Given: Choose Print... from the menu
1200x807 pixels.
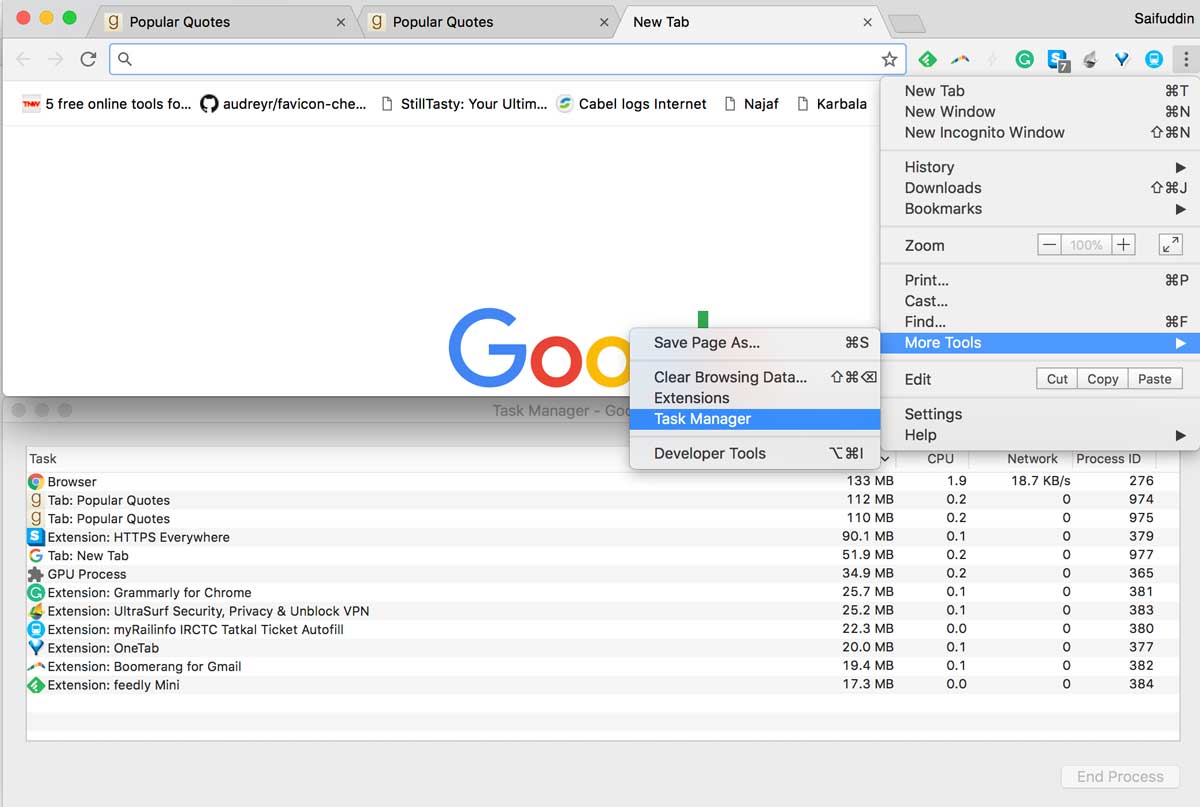Looking at the screenshot, I should [x=1039, y=280].
